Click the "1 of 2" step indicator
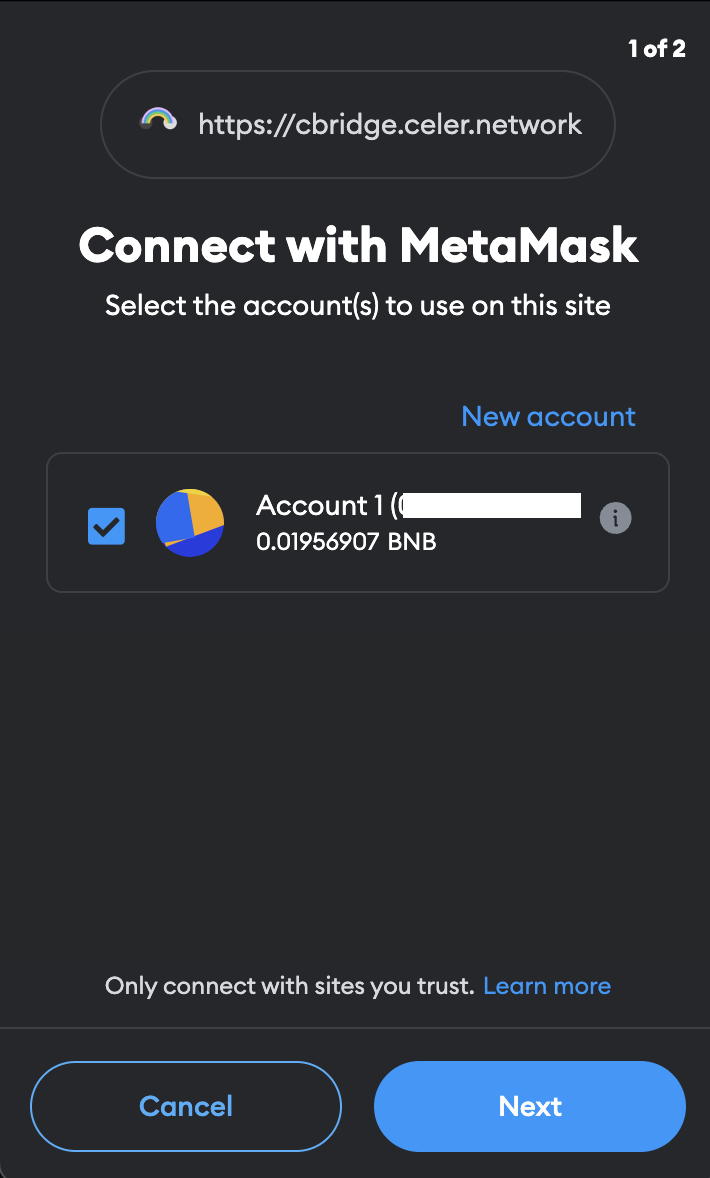 pyautogui.click(x=656, y=49)
